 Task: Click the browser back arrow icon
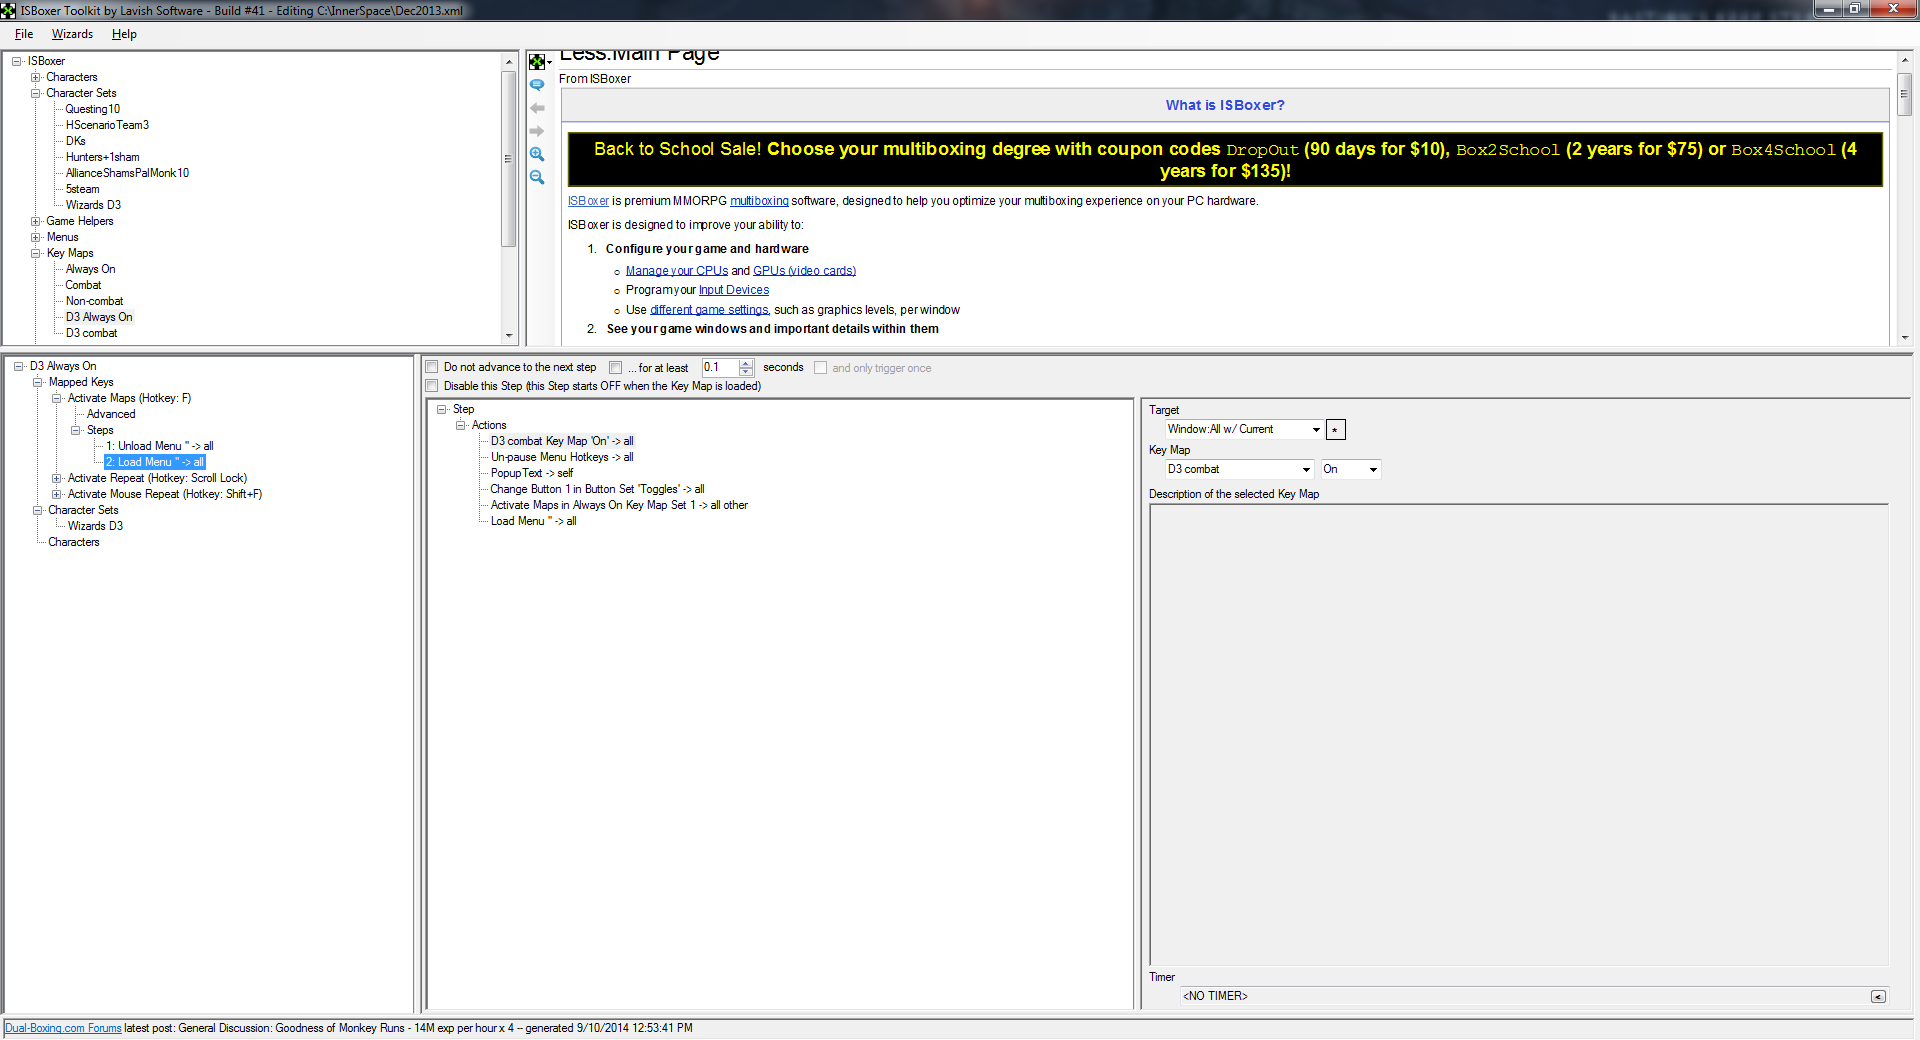tap(537, 108)
